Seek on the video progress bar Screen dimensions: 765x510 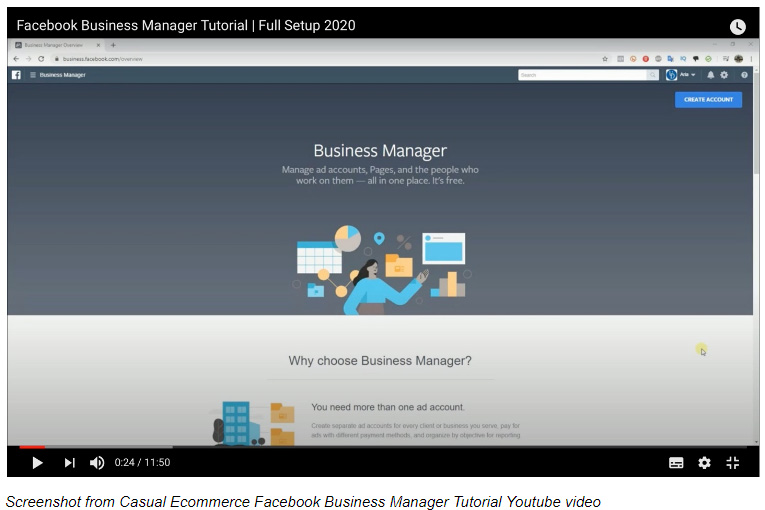[x=383, y=447]
